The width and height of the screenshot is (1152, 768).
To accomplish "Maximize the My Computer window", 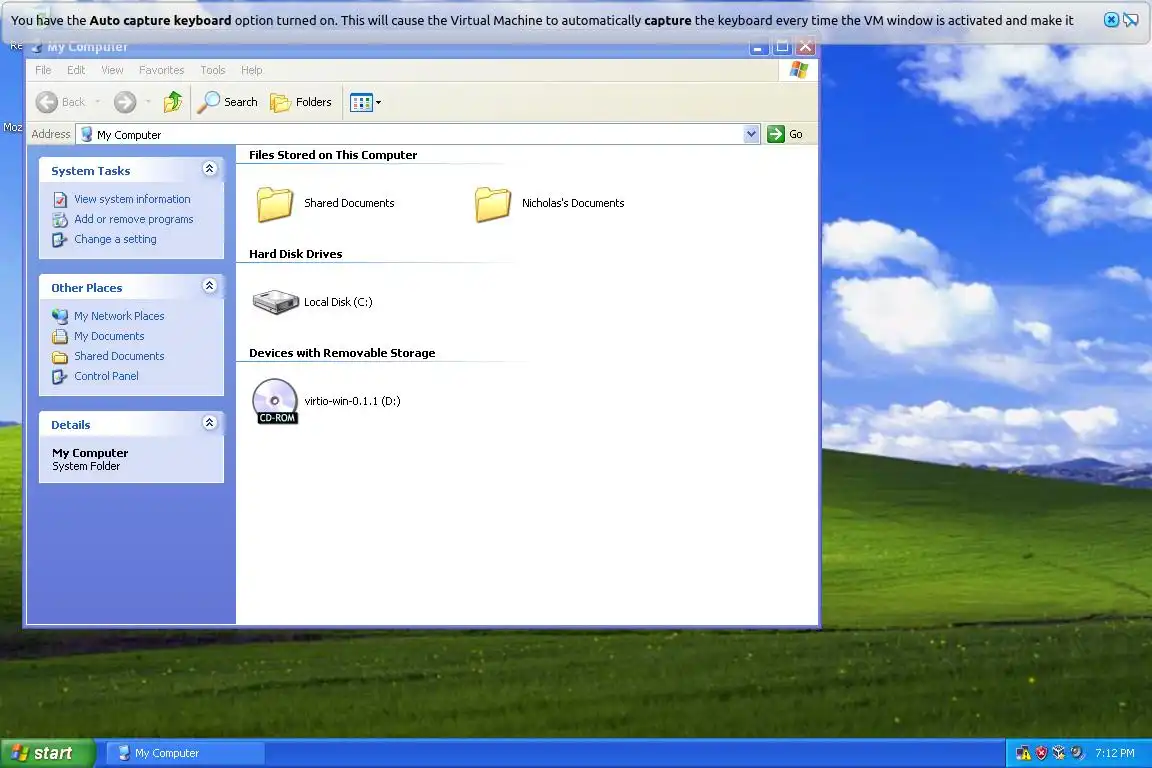I will coord(782,47).
